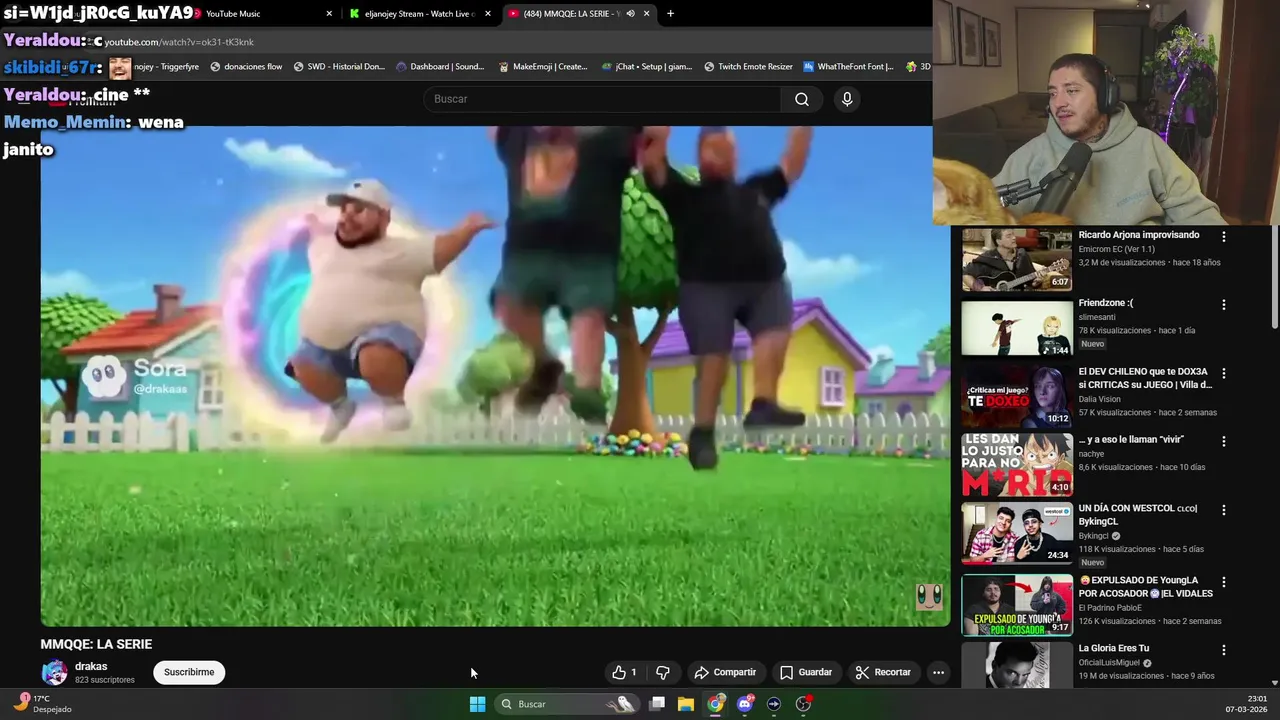Click the Chrome icon in the taskbar
The height and width of the screenshot is (720, 1280).
(x=715, y=704)
